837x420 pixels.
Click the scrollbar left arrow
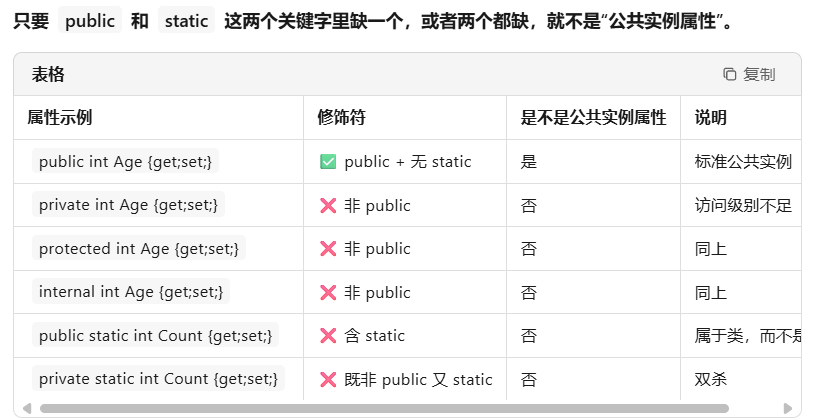tap(27, 408)
